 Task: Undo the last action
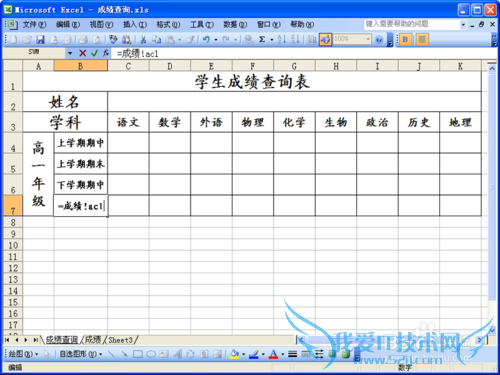tap(206, 40)
